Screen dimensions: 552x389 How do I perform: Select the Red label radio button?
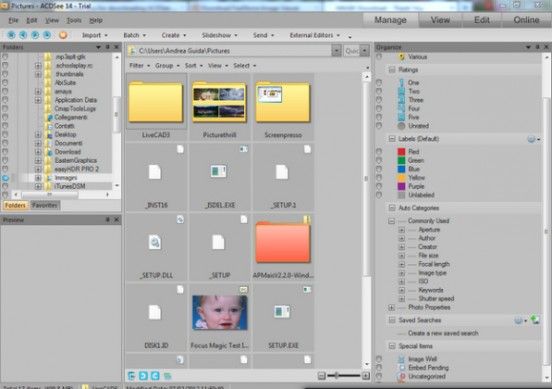(x=379, y=151)
